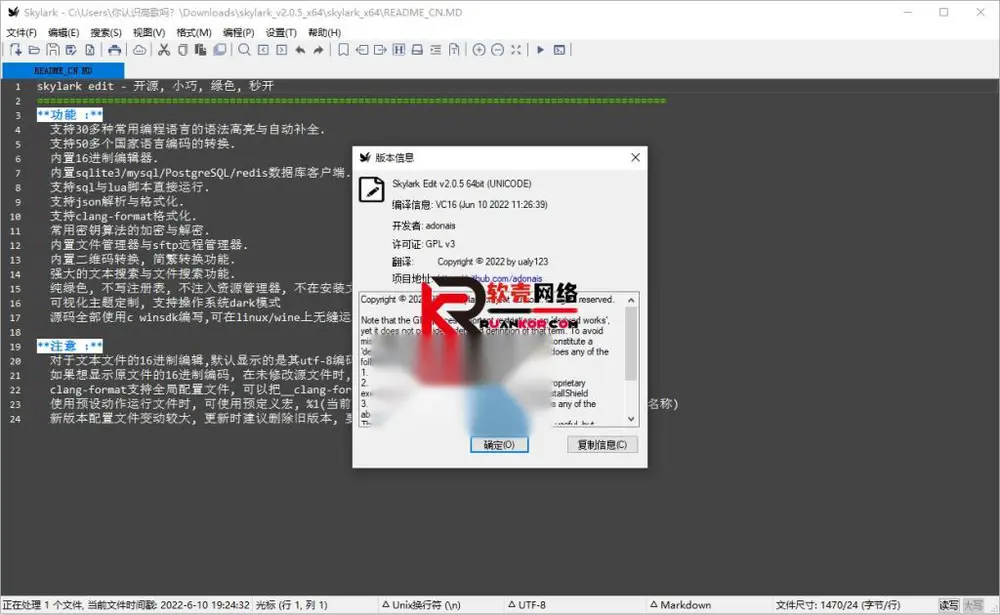
Task: Open the 搜索(S) menu
Action: point(106,33)
